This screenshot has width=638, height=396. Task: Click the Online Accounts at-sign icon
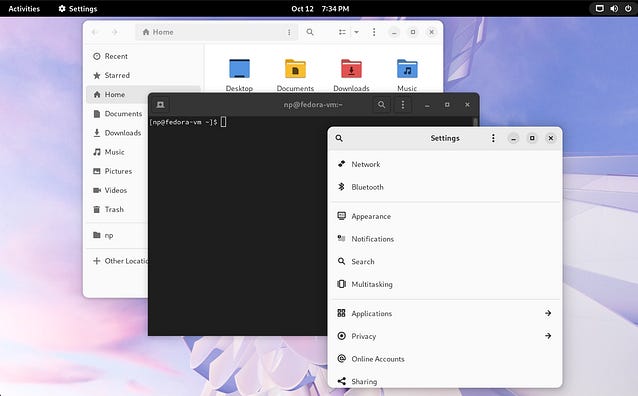[x=341, y=359]
